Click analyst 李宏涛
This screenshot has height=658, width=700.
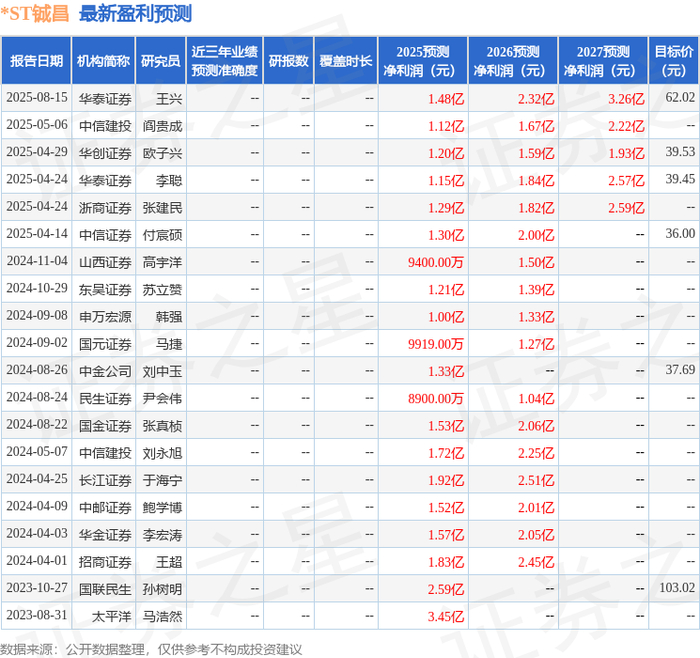pos(162,534)
